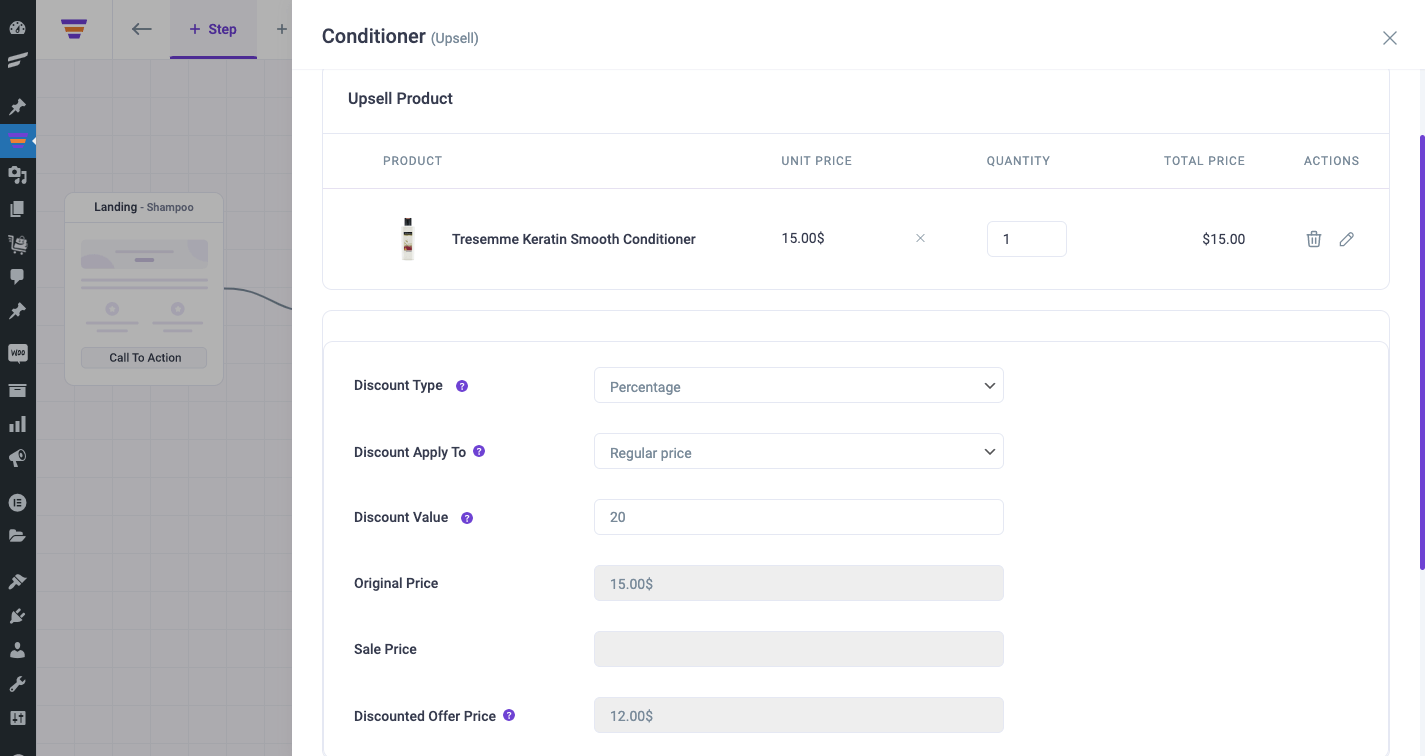Open the Comments bubble icon in sidebar
This screenshot has width=1425, height=756.
pyautogui.click(x=17, y=277)
